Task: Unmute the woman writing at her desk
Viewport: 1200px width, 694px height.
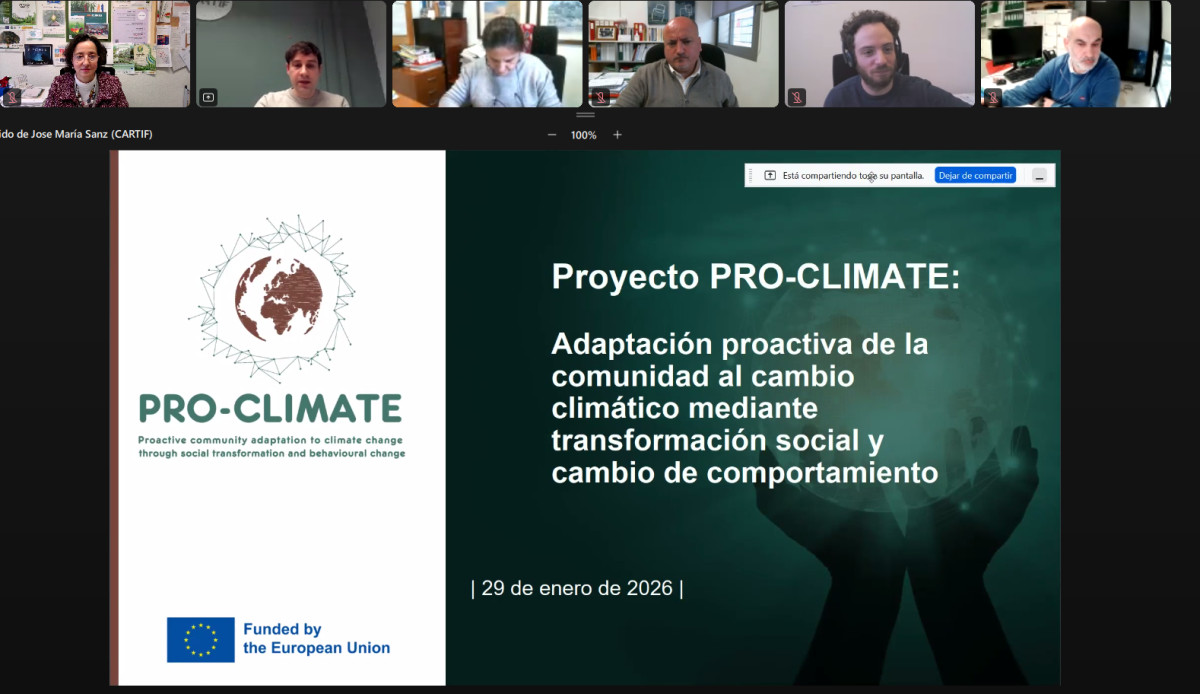Action: coord(401,98)
